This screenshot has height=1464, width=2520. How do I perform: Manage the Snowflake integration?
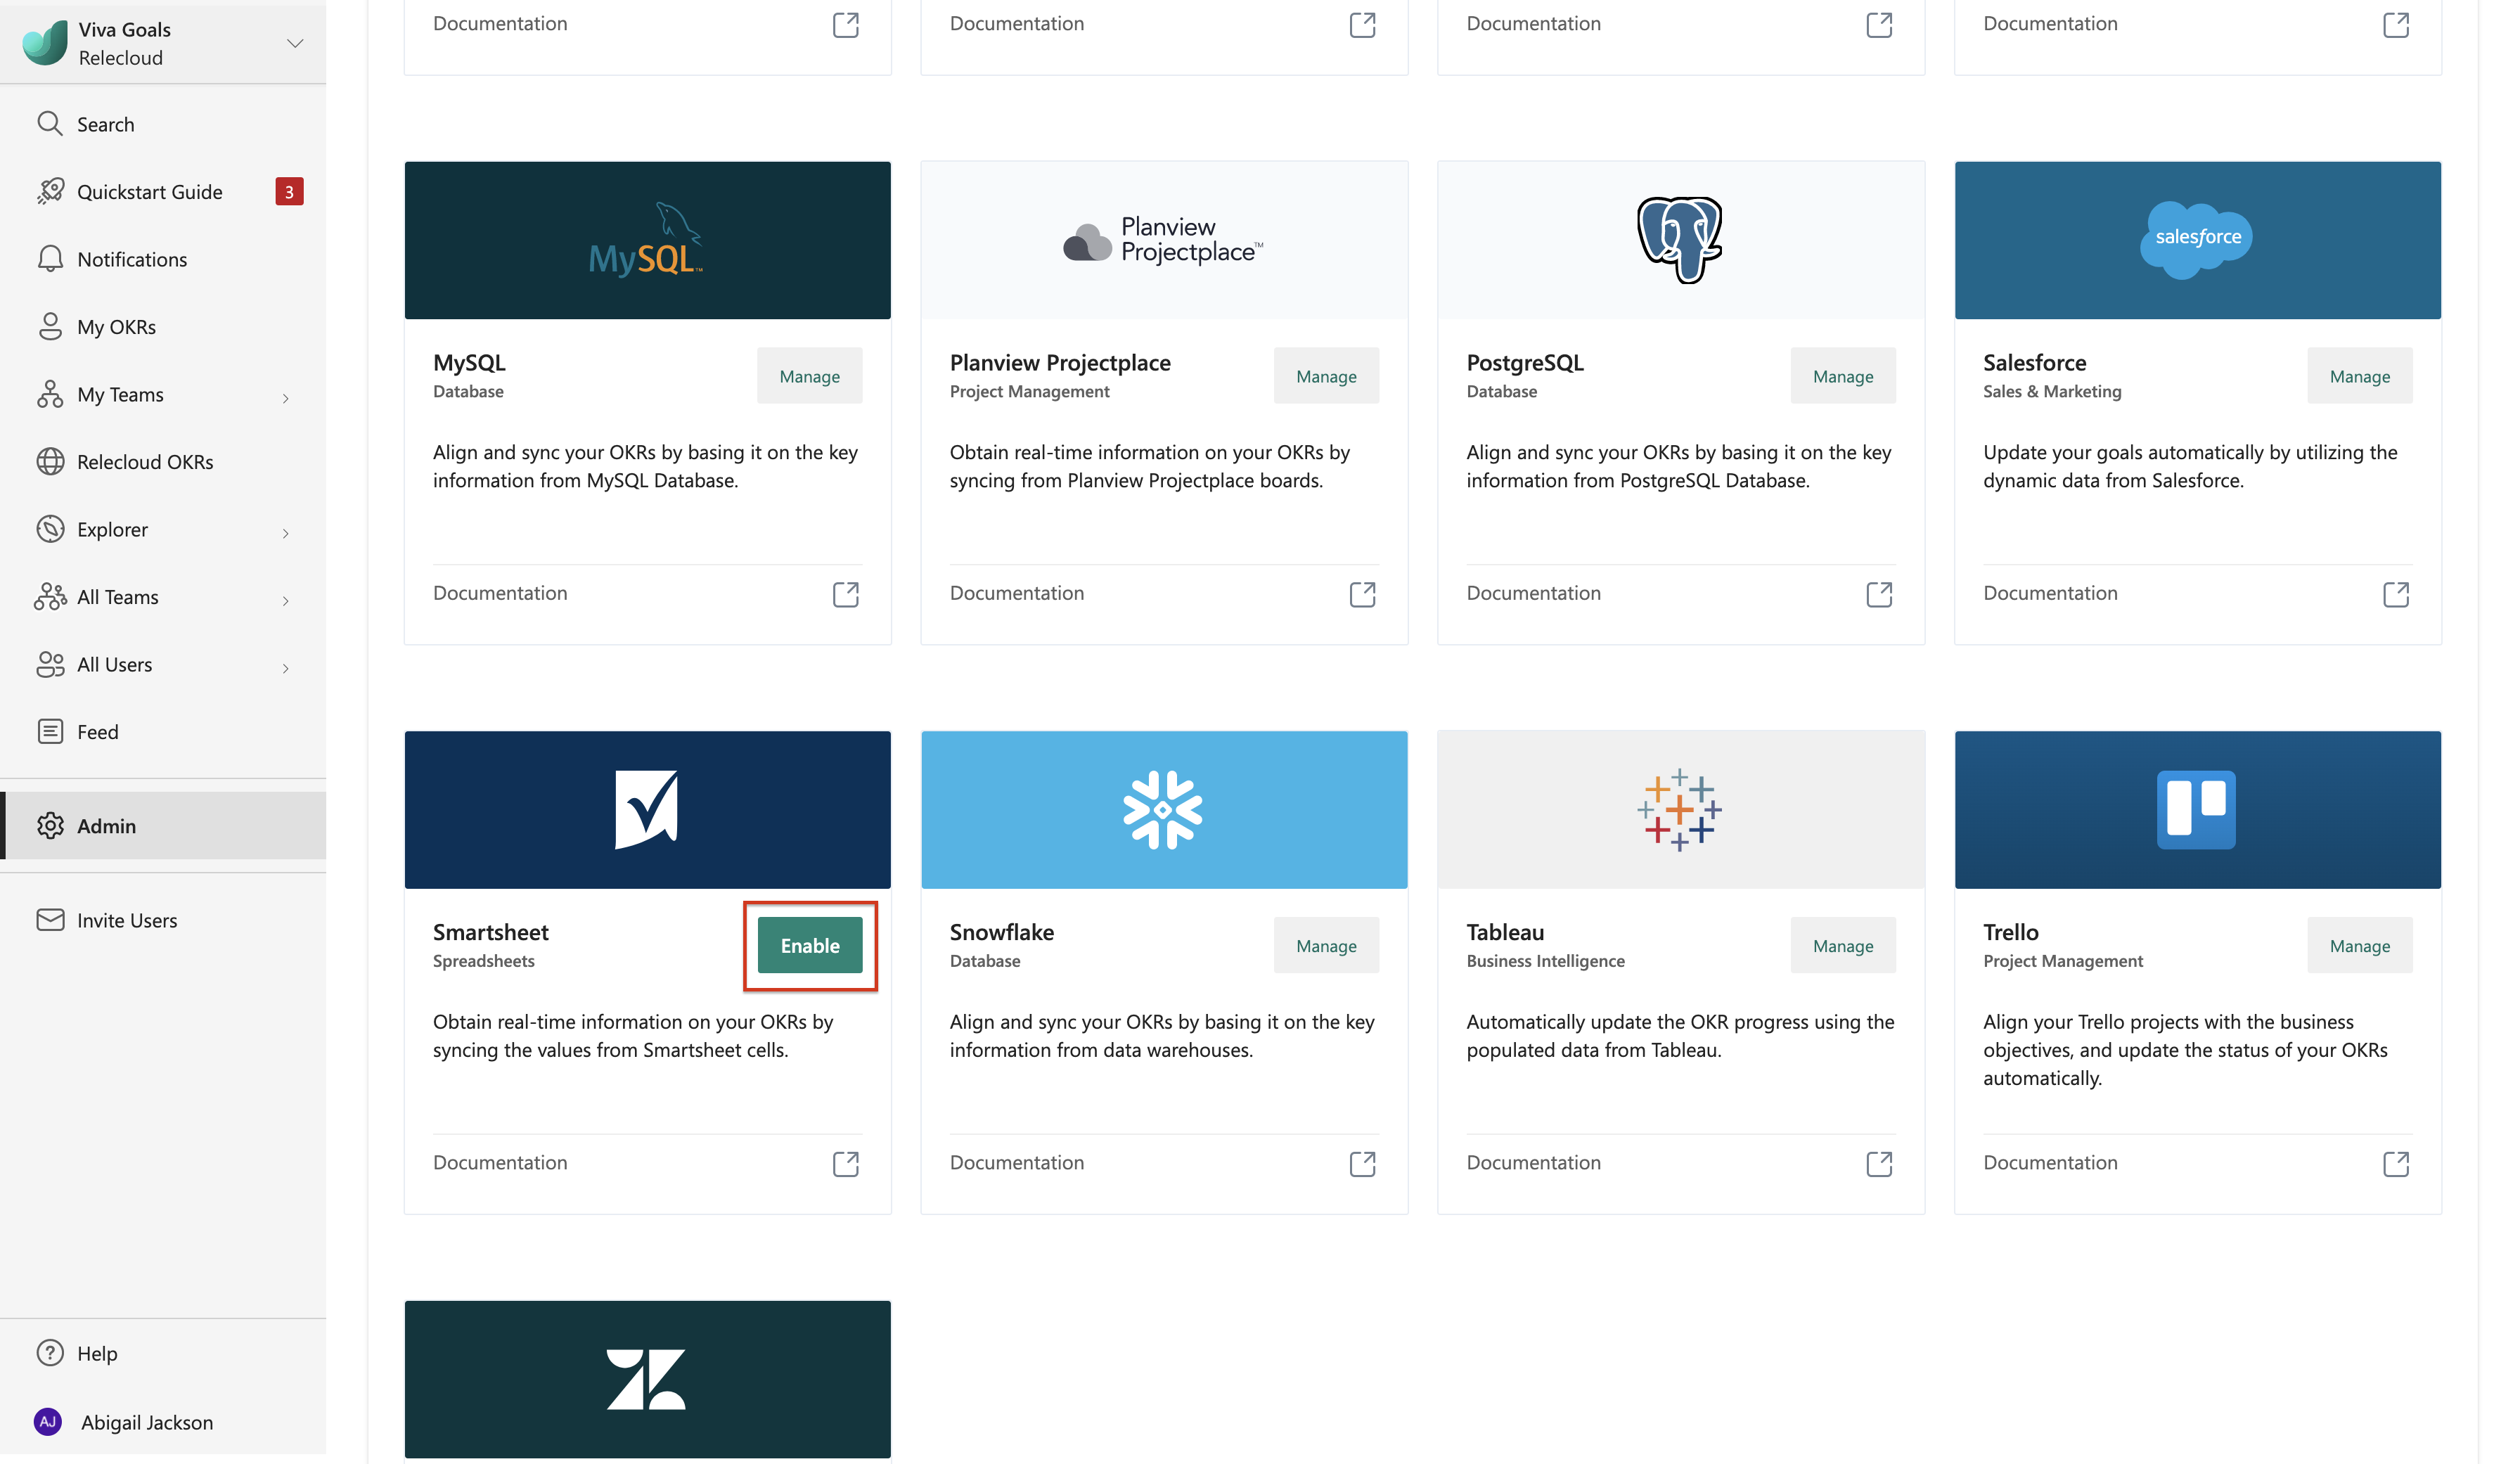tap(1326, 945)
